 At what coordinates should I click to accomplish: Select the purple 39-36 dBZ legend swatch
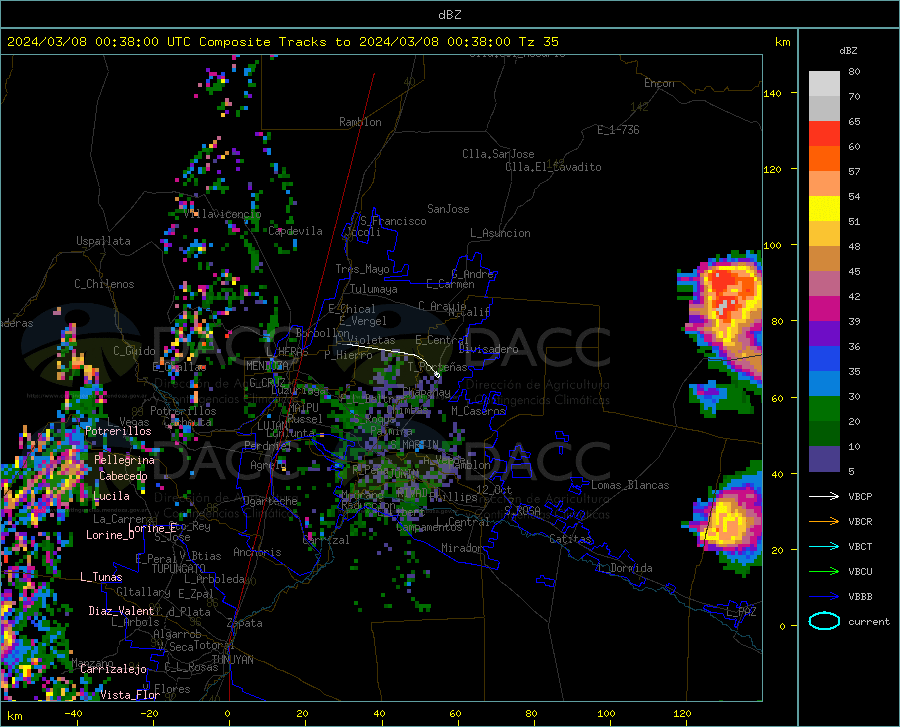[824, 334]
